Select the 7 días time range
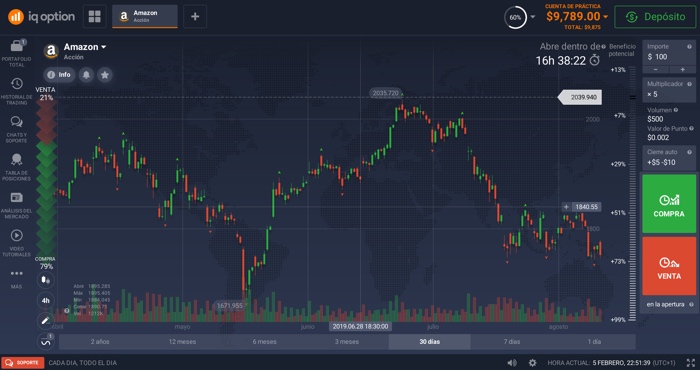Screen dimensions: 700x370 (512, 342)
